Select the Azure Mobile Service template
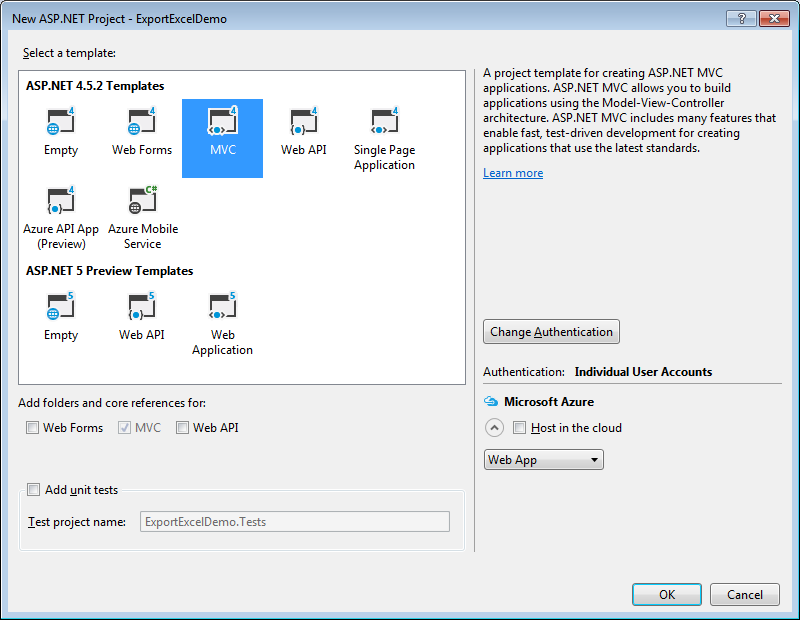This screenshot has width=800, height=620. (142, 218)
